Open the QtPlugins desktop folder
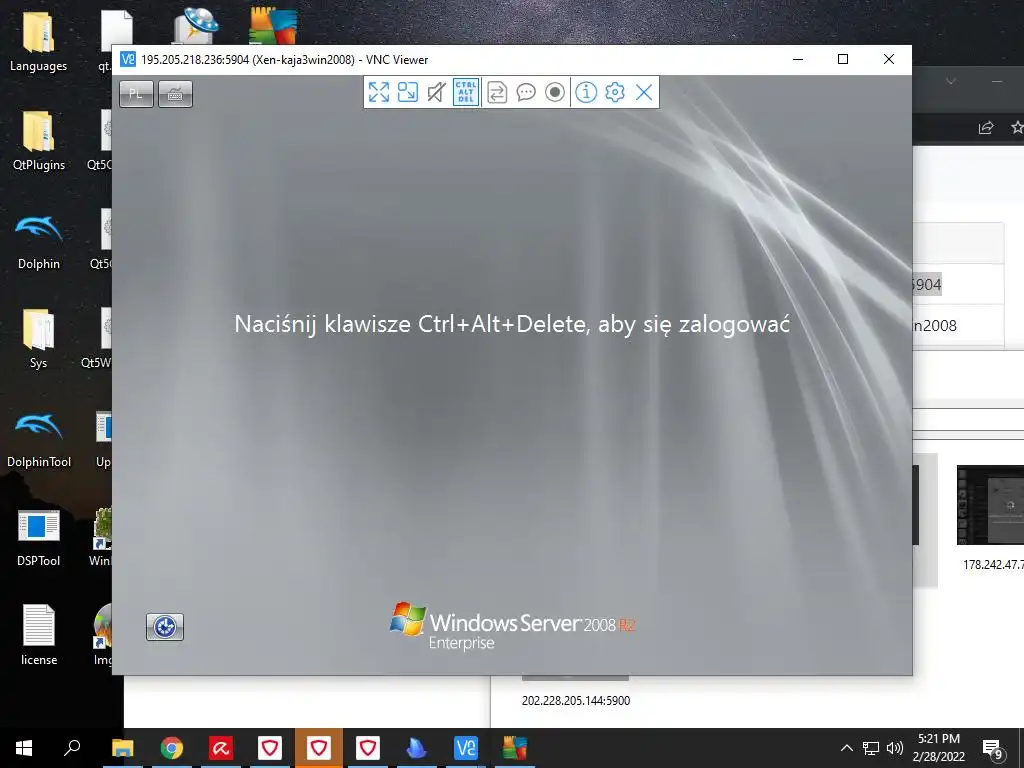The height and width of the screenshot is (768, 1024). (x=39, y=140)
